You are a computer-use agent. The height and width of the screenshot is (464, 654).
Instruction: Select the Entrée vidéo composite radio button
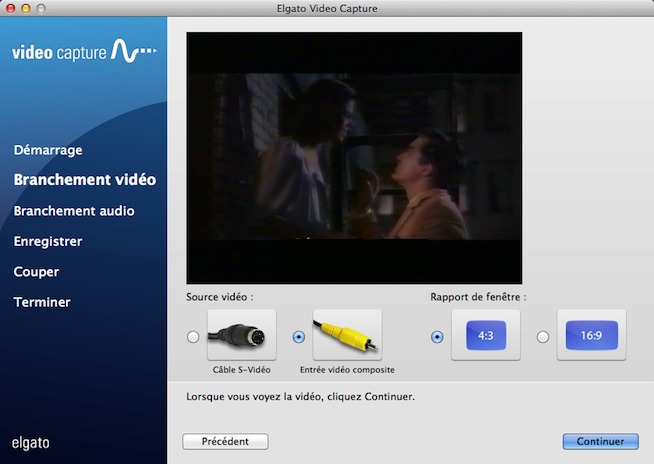pyautogui.click(x=299, y=337)
